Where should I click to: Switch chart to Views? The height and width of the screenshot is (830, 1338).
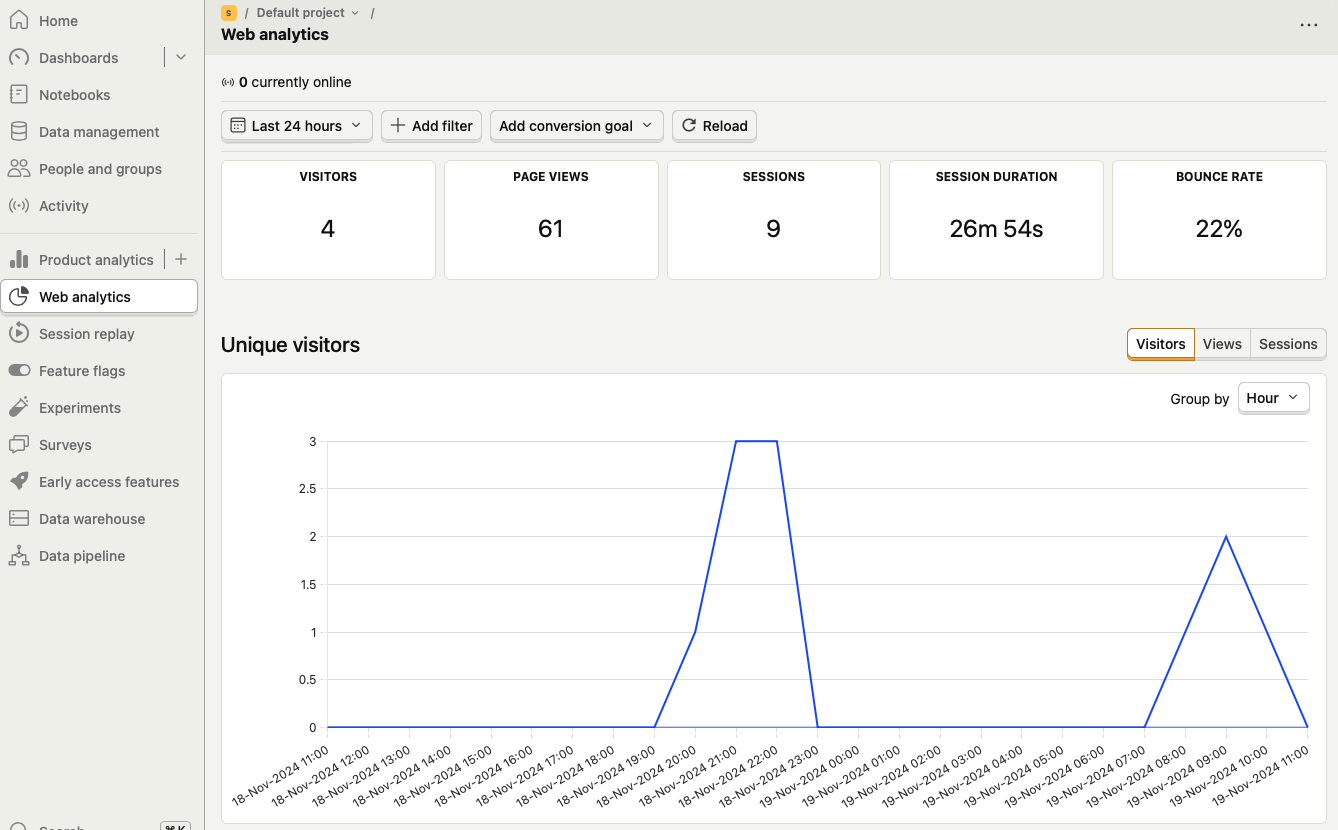(1222, 344)
